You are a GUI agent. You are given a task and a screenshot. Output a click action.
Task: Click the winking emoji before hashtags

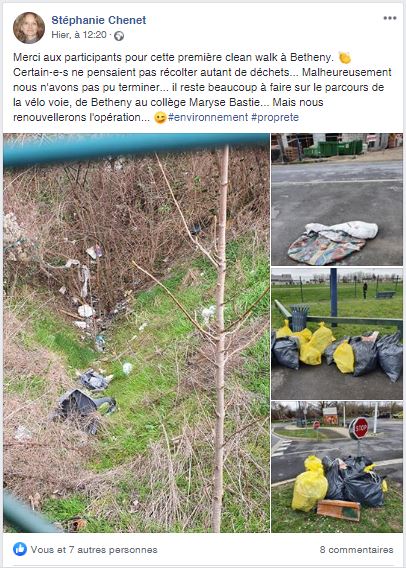tap(160, 118)
